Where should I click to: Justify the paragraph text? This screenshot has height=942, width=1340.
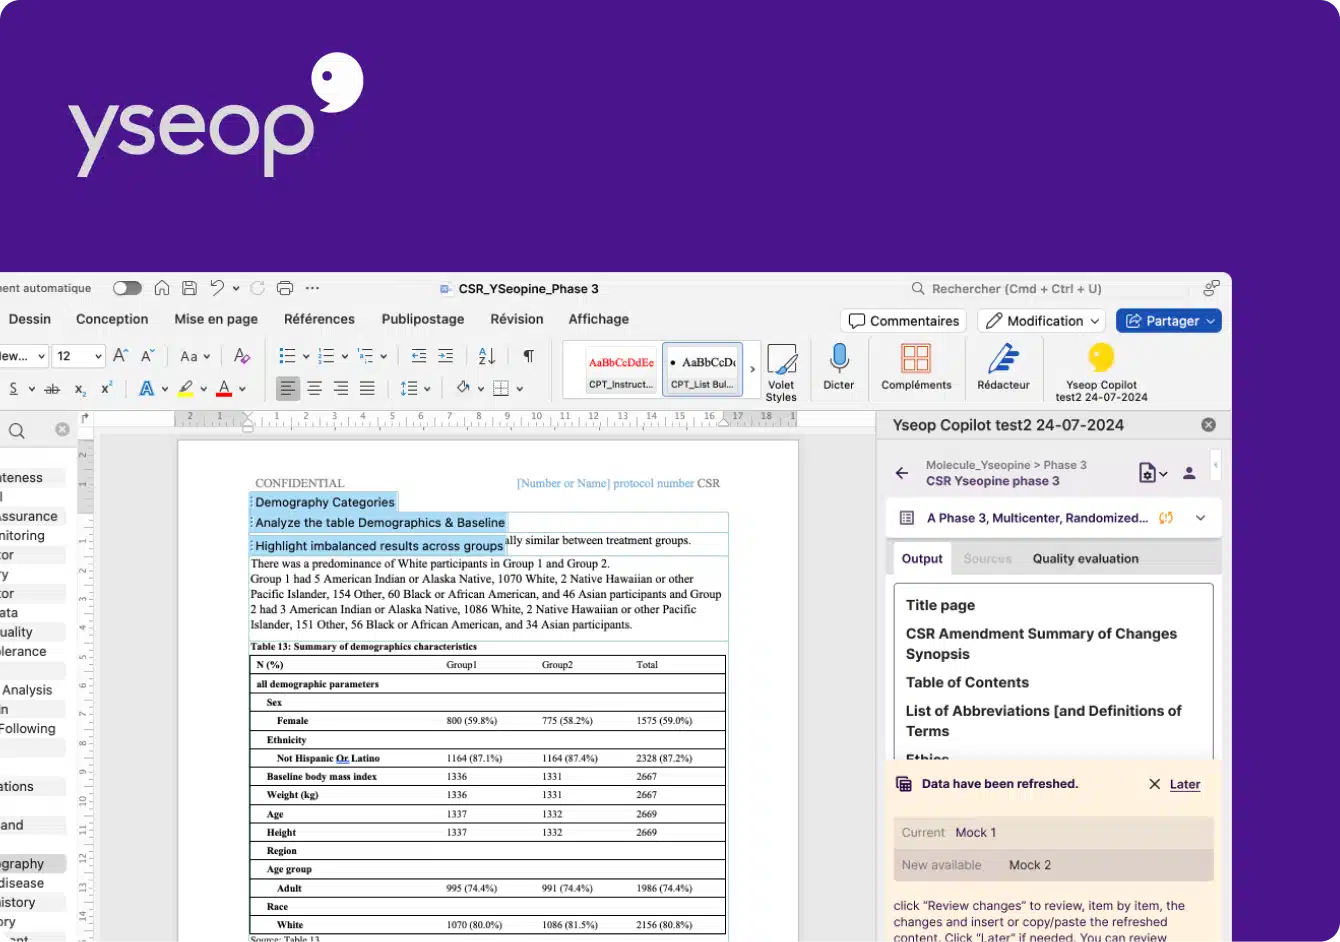point(367,388)
